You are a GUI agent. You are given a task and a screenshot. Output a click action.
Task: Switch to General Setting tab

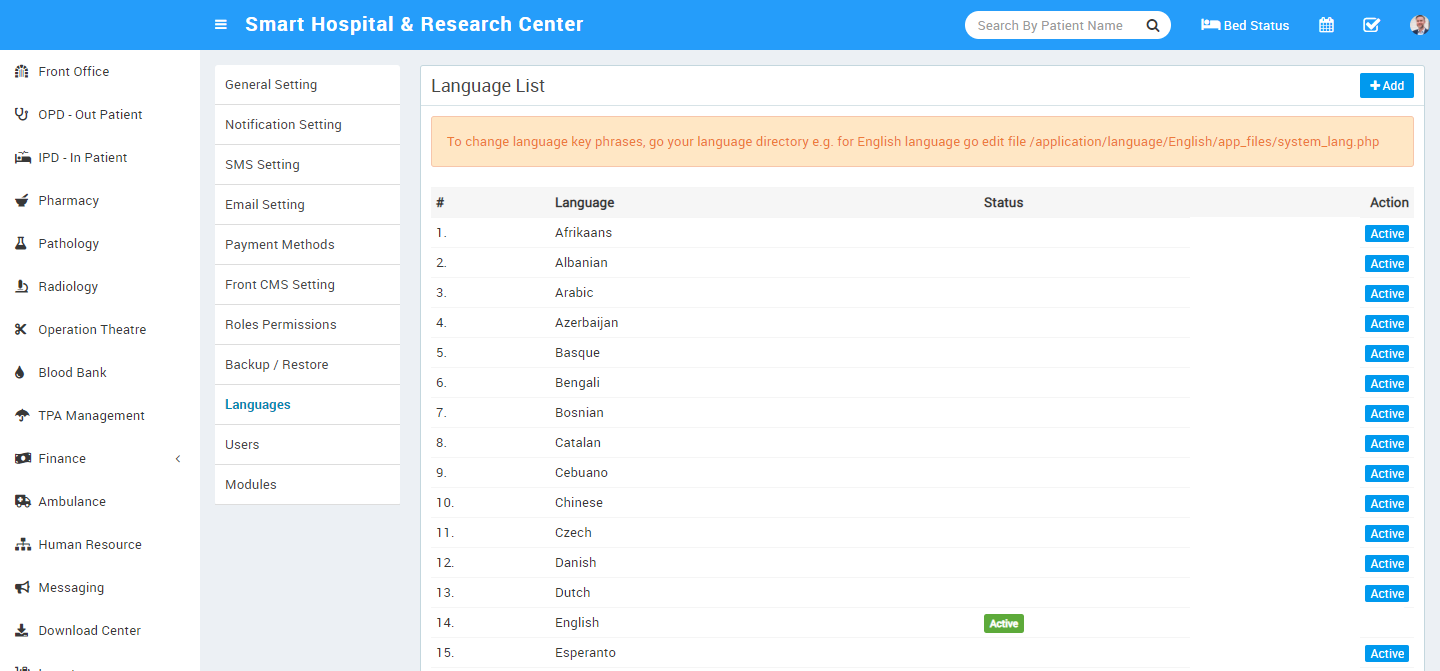coord(271,85)
